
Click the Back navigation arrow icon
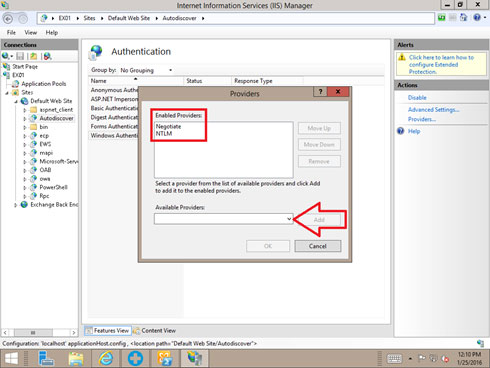point(8,19)
